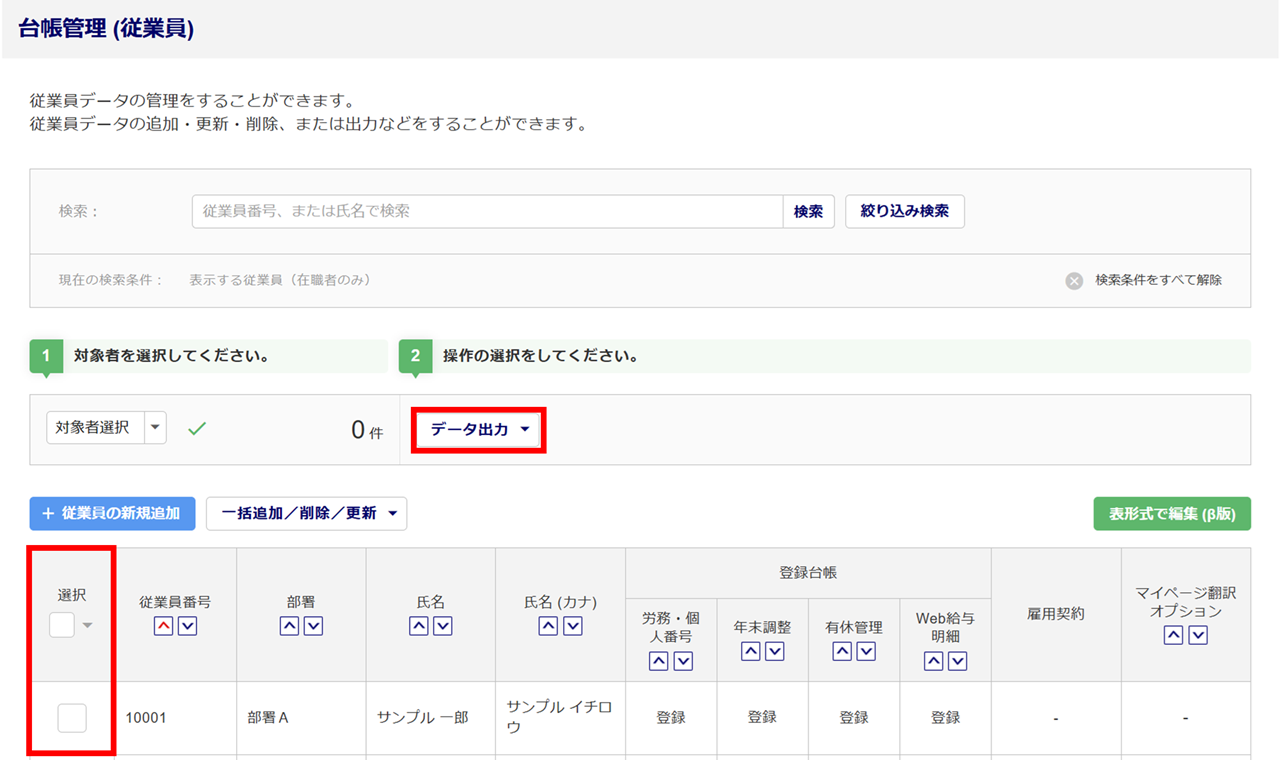Viewport: 1280px width, 760px height.
Task: Open the データ出力 dropdown
Action: pyautogui.click(x=479, y=429)
